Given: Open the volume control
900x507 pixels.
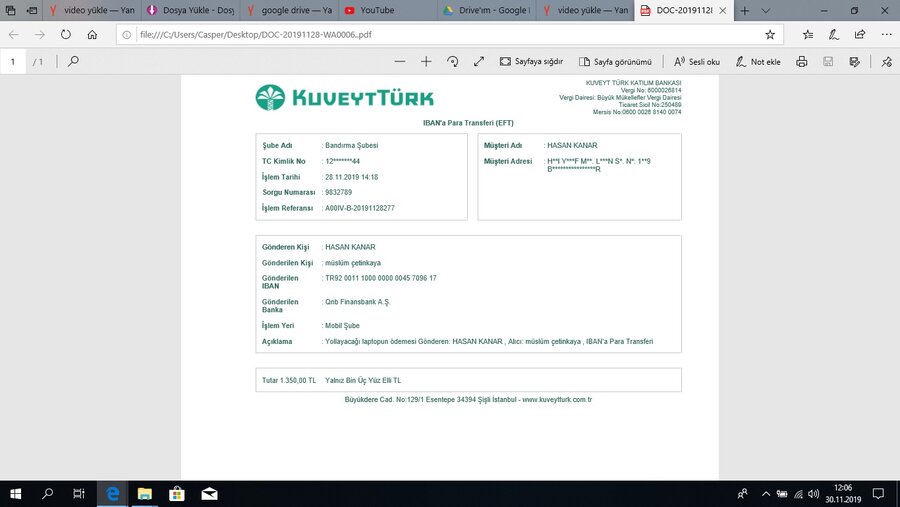Looking at the screenshot, I should point(813,494).
